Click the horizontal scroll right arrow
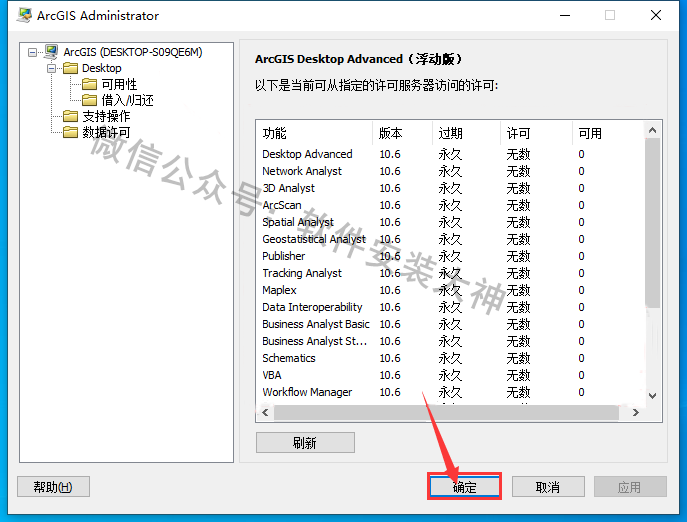The width and height of the screenshot is (687, 522). tap(636, 412)
